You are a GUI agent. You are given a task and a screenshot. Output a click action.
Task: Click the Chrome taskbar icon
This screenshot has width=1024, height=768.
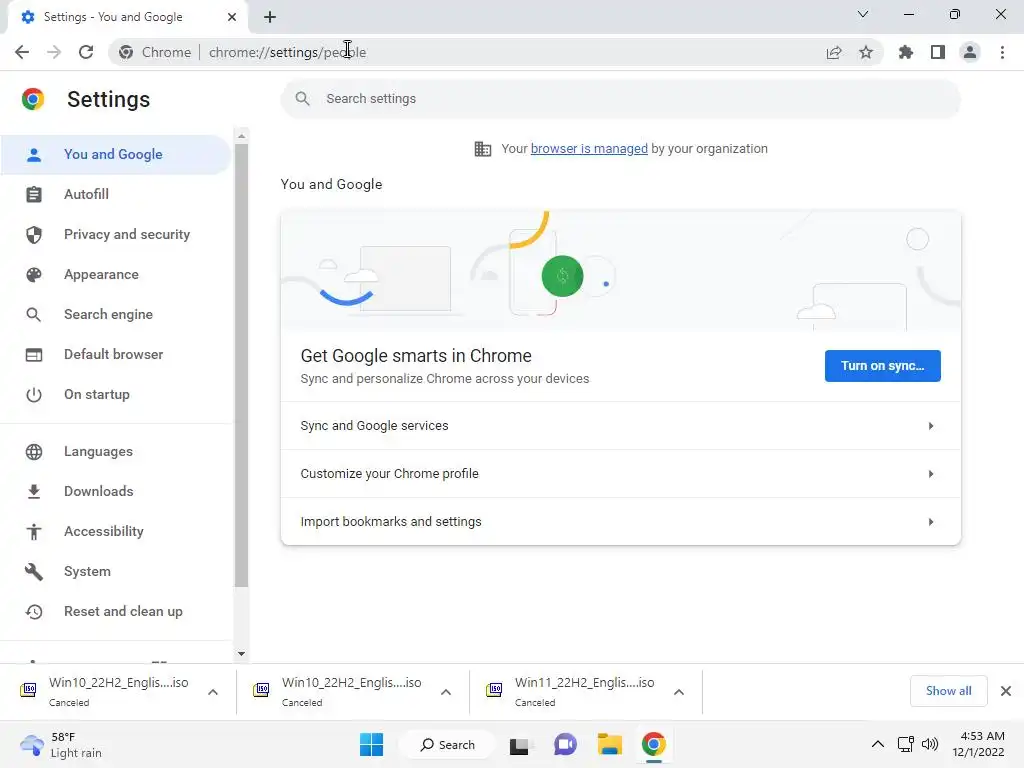pos(654,744)
